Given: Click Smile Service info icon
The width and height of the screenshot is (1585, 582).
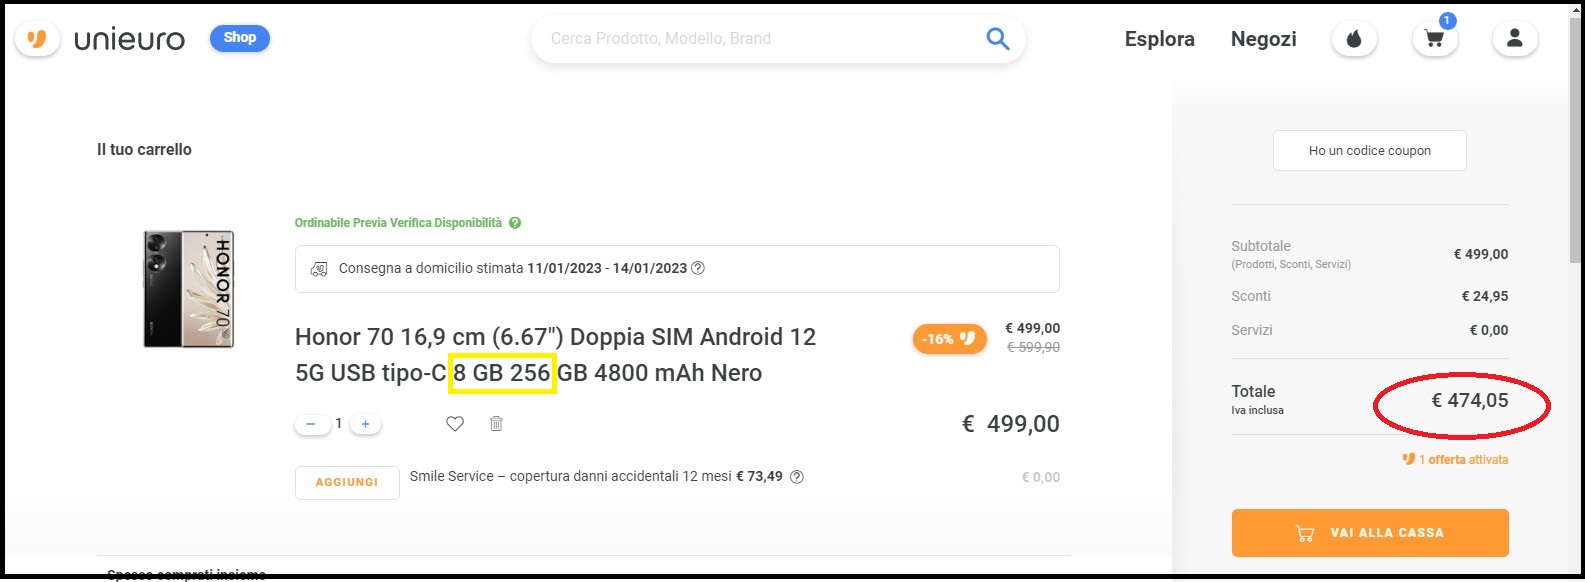Looking at the screenshot, I should click(797, 477).
